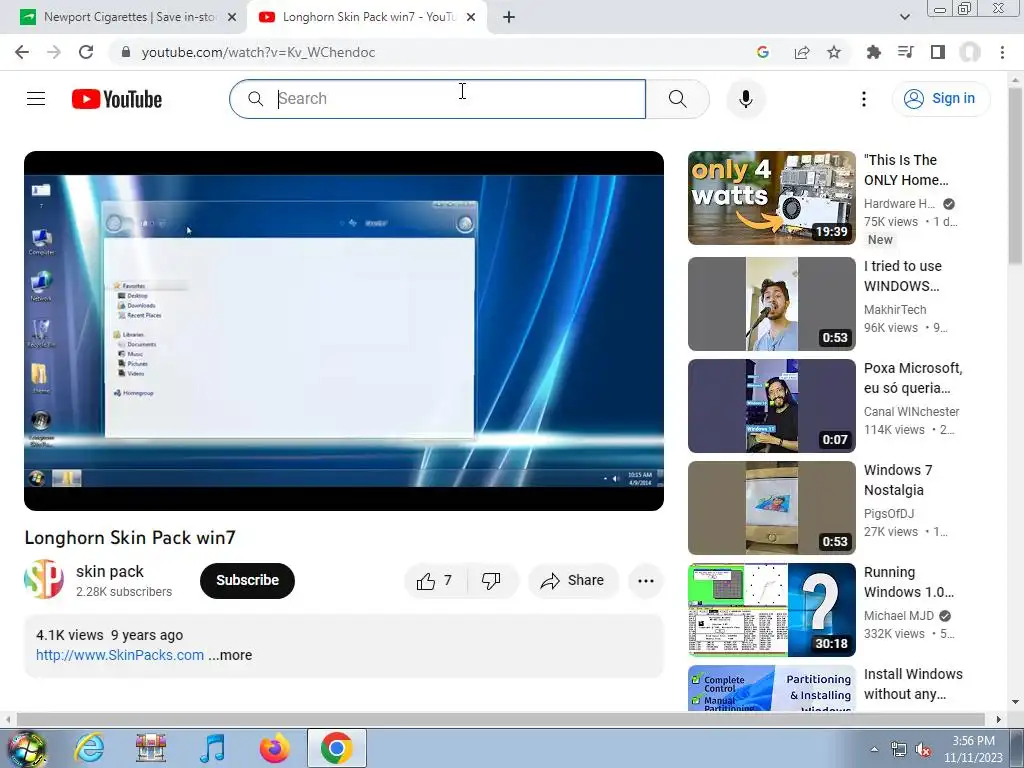Open skin pack channel avatar
Image resolution: width=1024 pixels, height=768 pixels.
coord(44,579)
